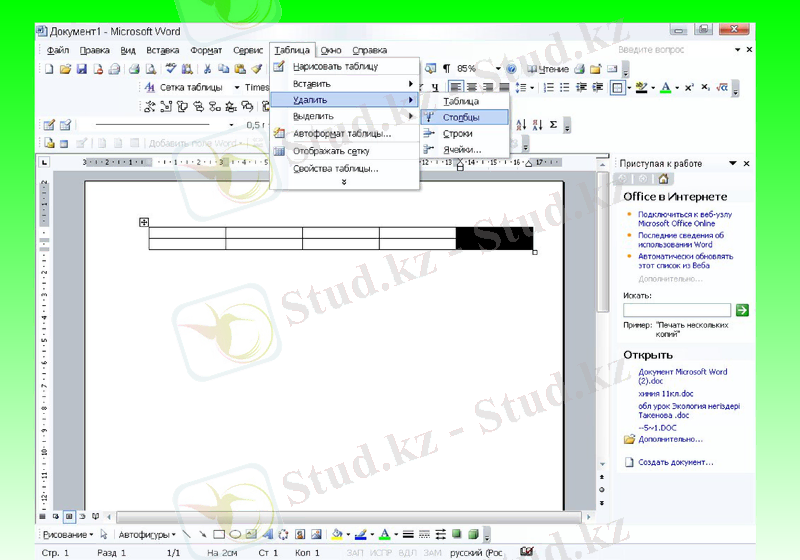Choose Columns in the Delete submenu
This screenshot has height=560, width=800.
point(461,117)
